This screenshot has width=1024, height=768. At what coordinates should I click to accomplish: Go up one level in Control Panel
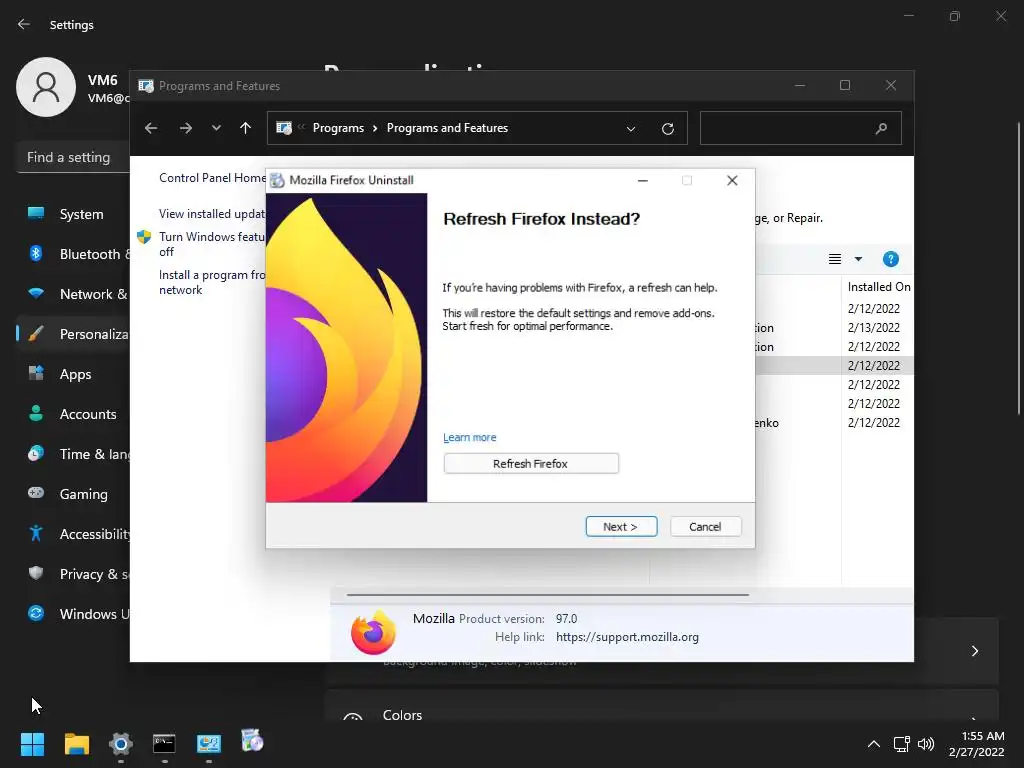(x=246, y=128)
